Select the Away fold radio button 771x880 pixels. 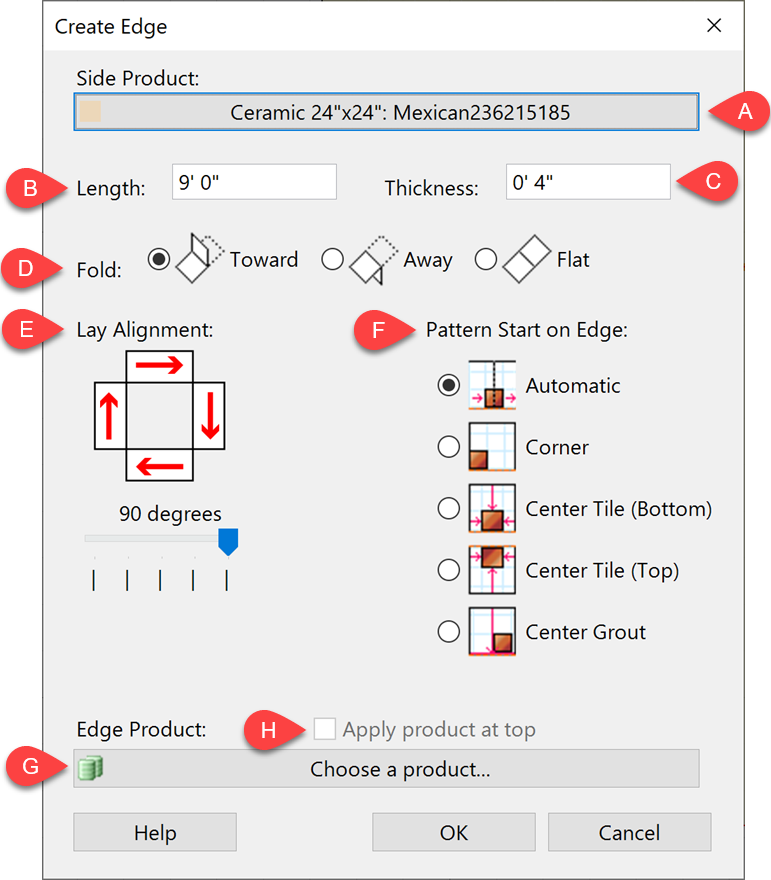(332, 259)
